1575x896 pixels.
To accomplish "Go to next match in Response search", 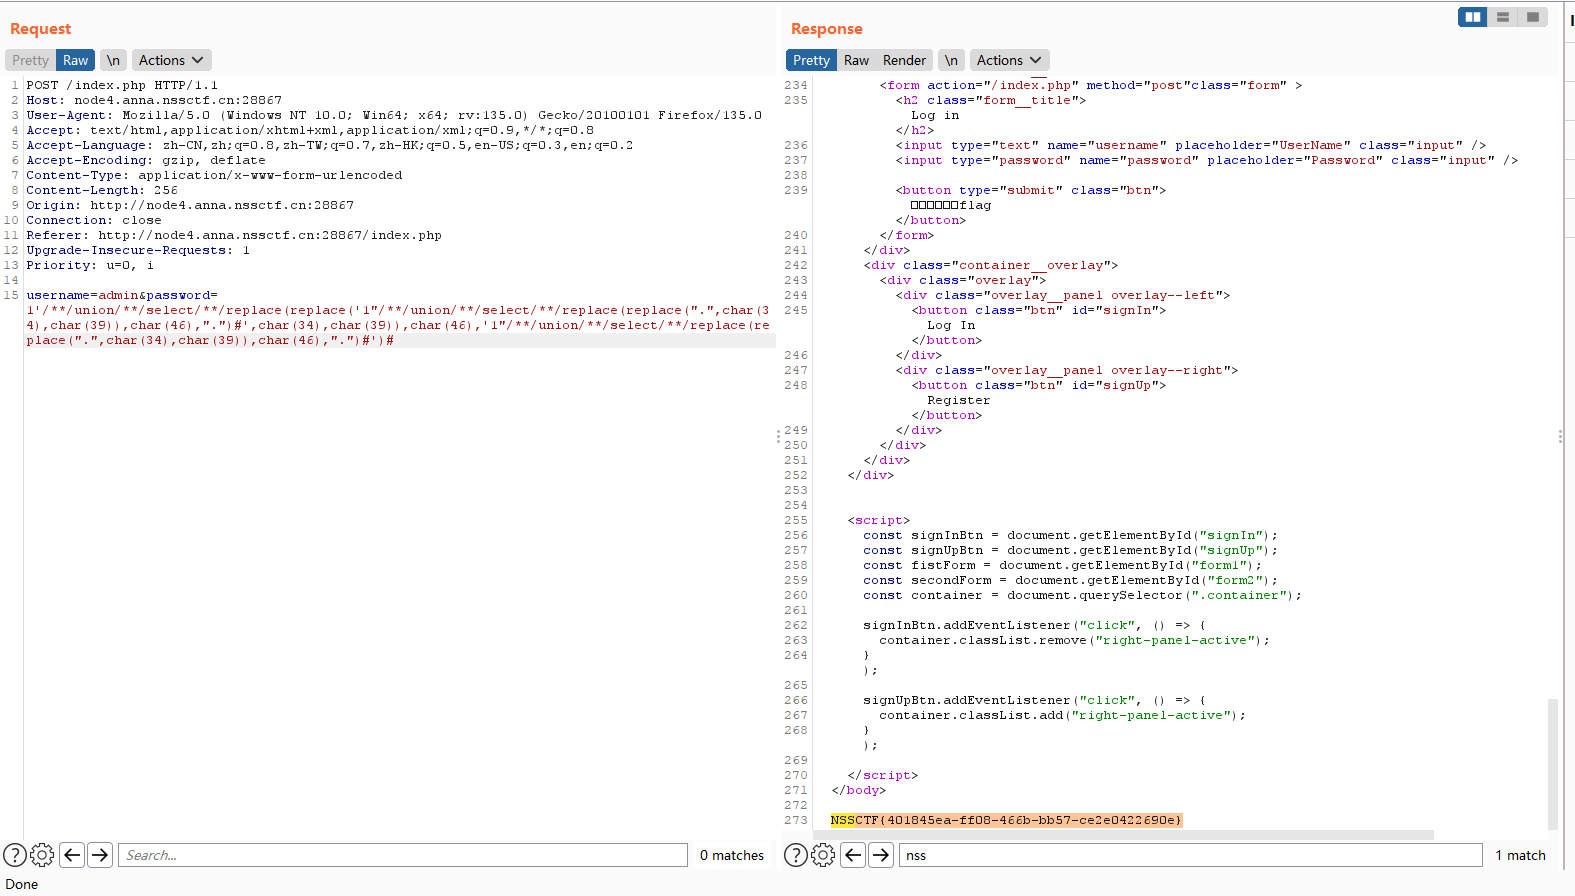I will click(881, 855).
